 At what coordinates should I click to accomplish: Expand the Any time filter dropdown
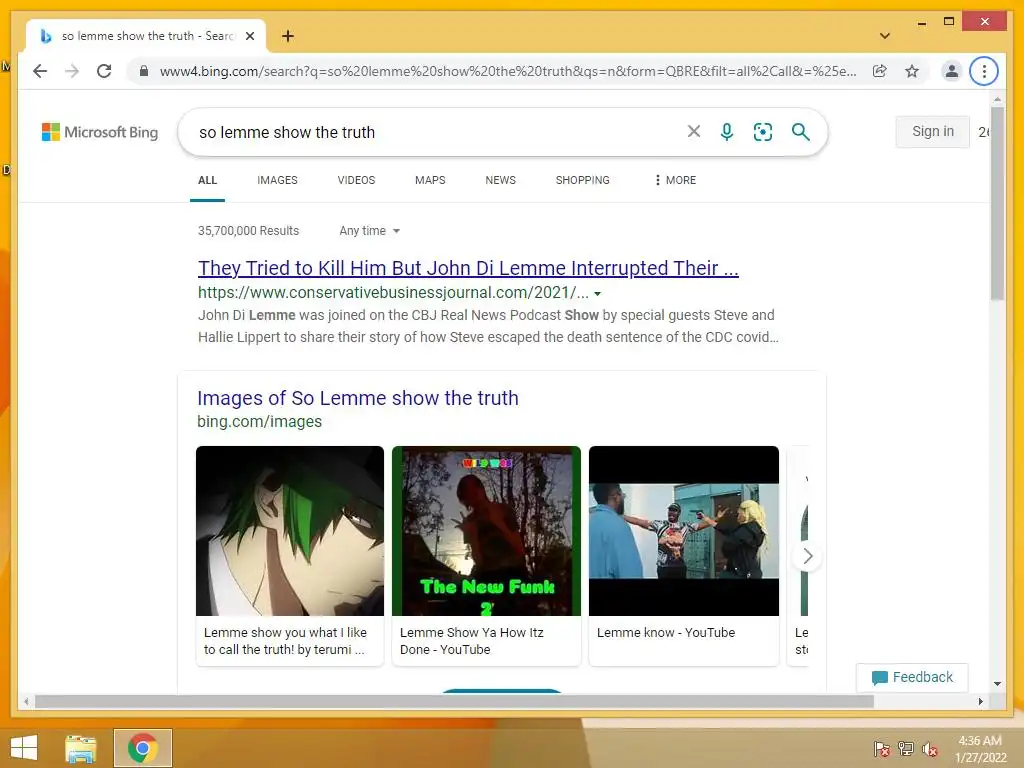point(370,231)
